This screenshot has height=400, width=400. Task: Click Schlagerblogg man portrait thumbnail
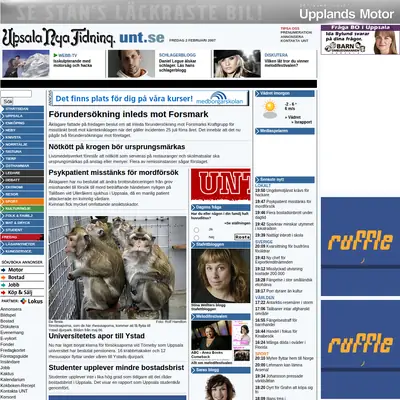pyautogui.click(x=131, y=64)
